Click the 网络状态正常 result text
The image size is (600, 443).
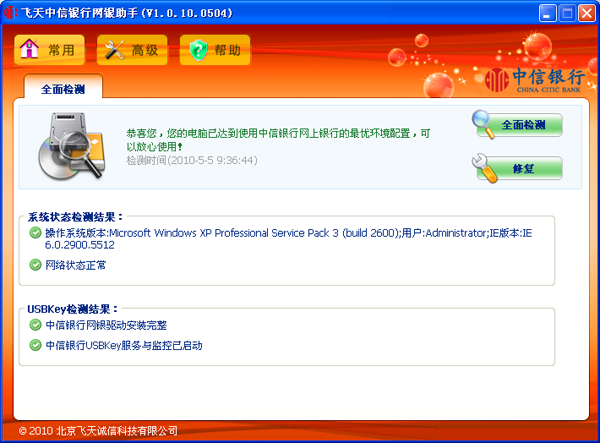point(75,265)
